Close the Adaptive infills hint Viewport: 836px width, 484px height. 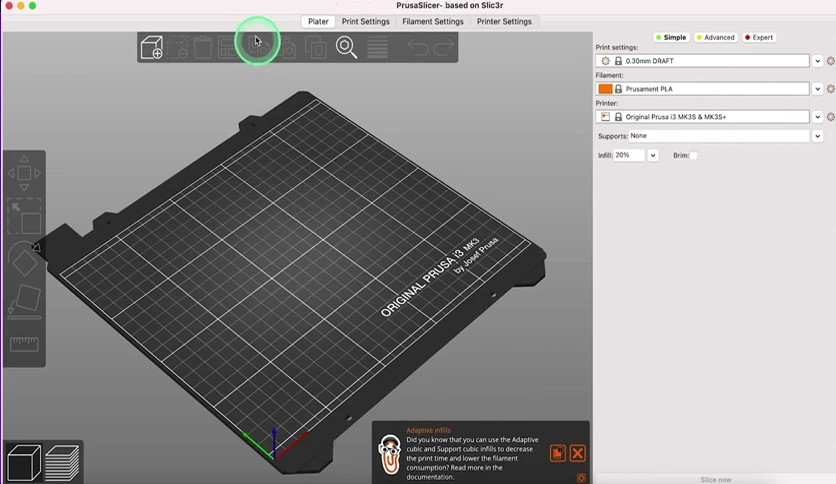point(577,454)
